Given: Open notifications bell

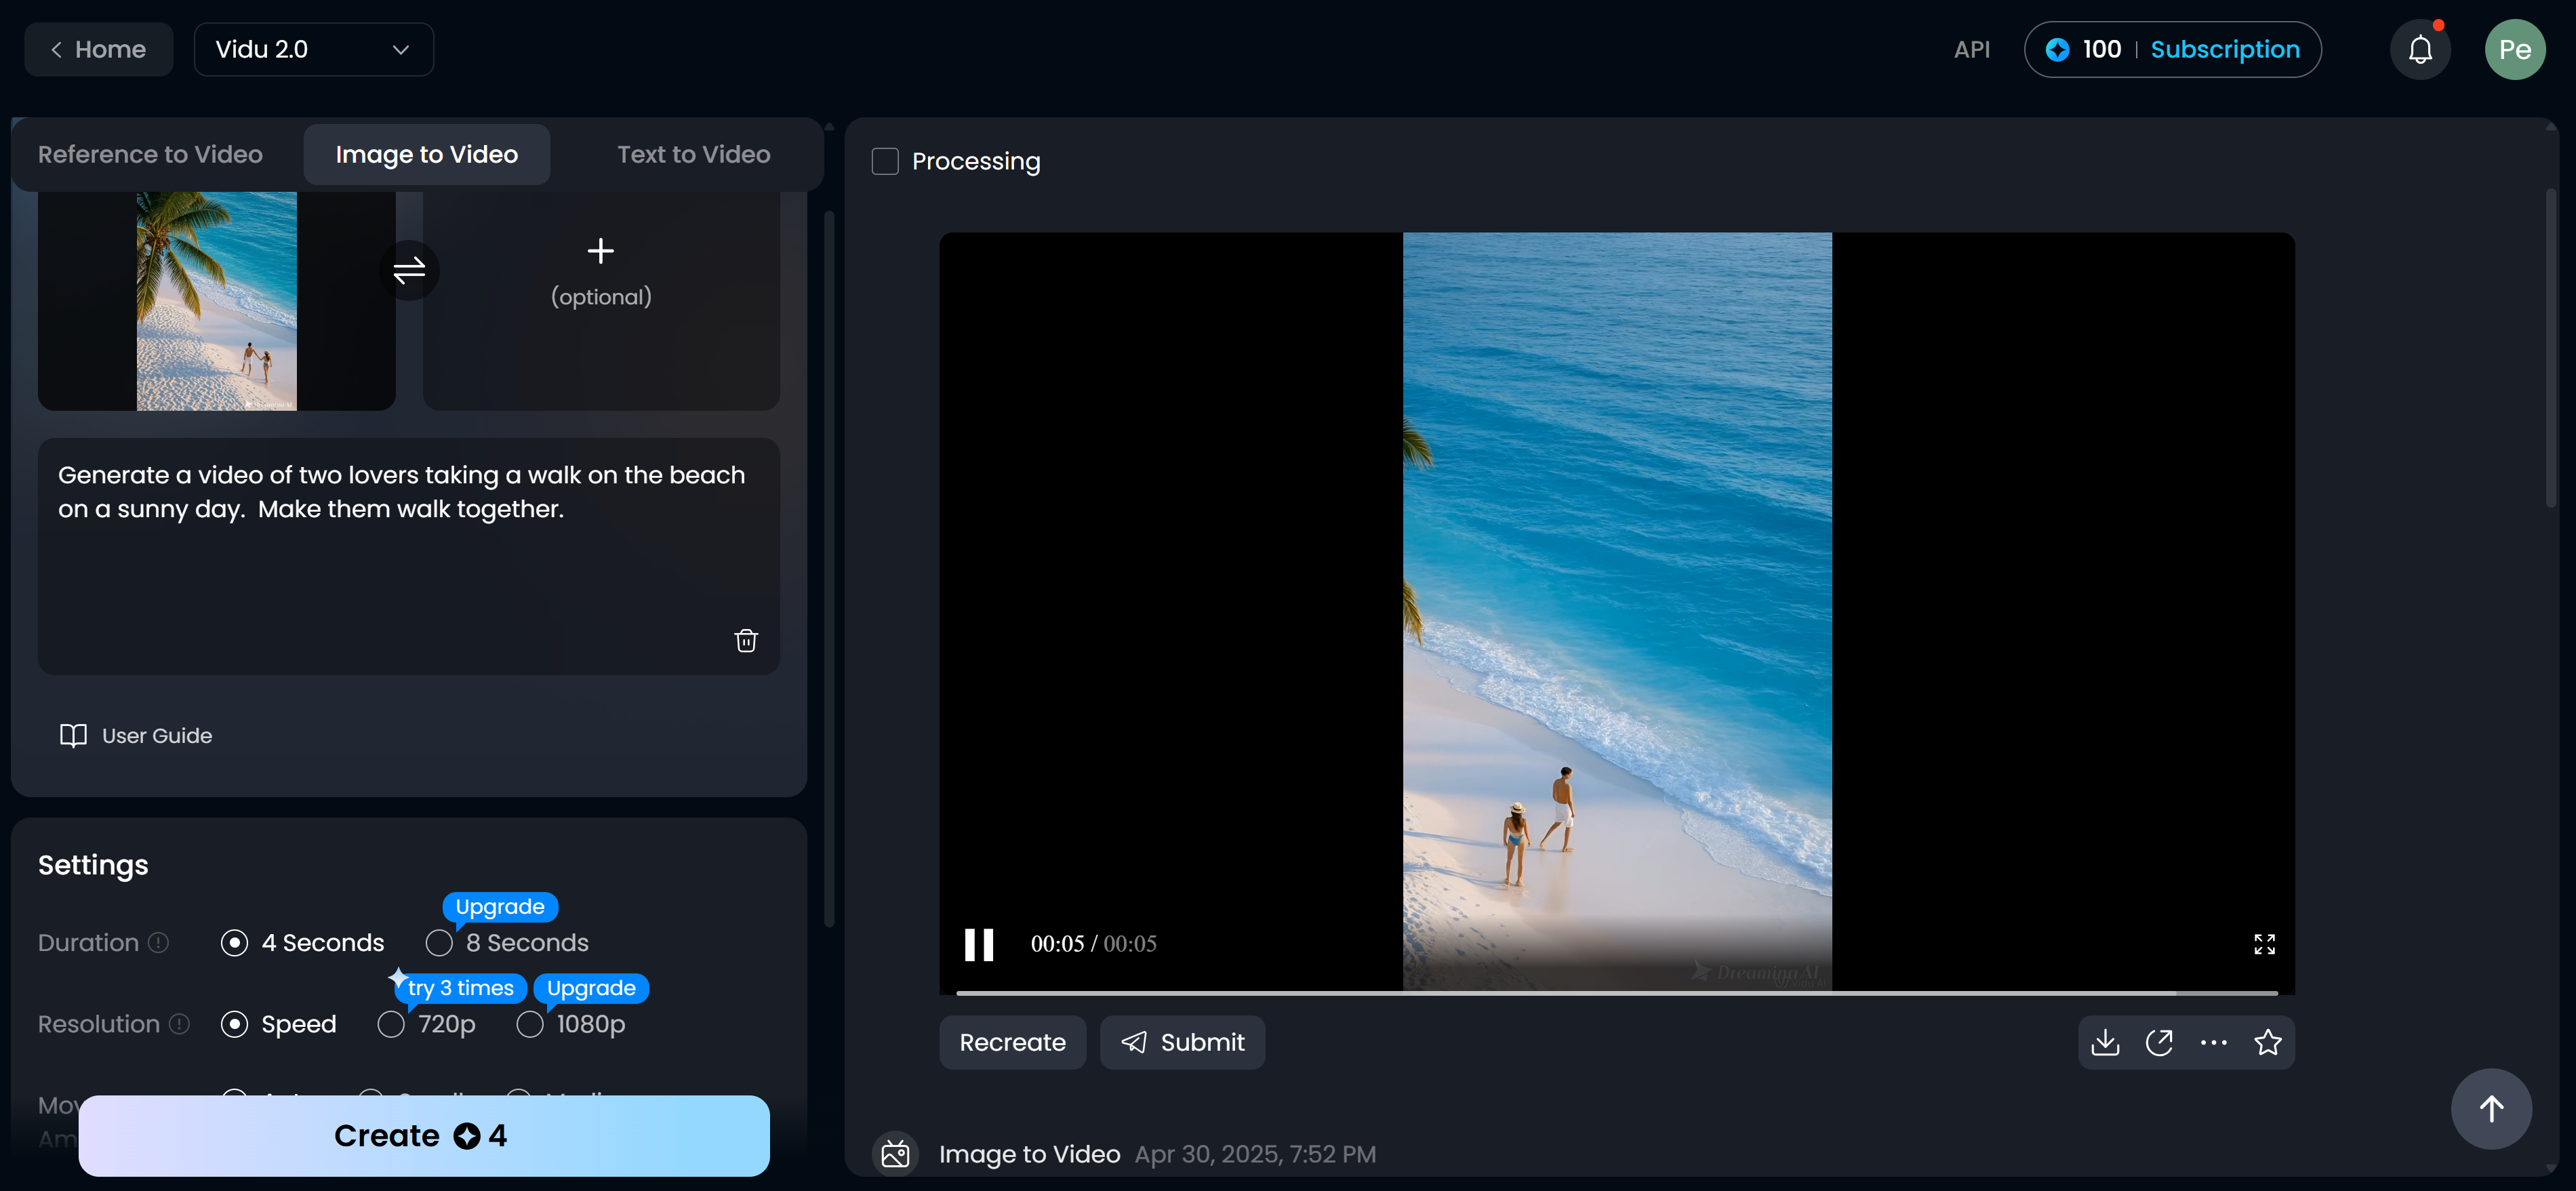Looking at the screenshot, I should 2419,49.
